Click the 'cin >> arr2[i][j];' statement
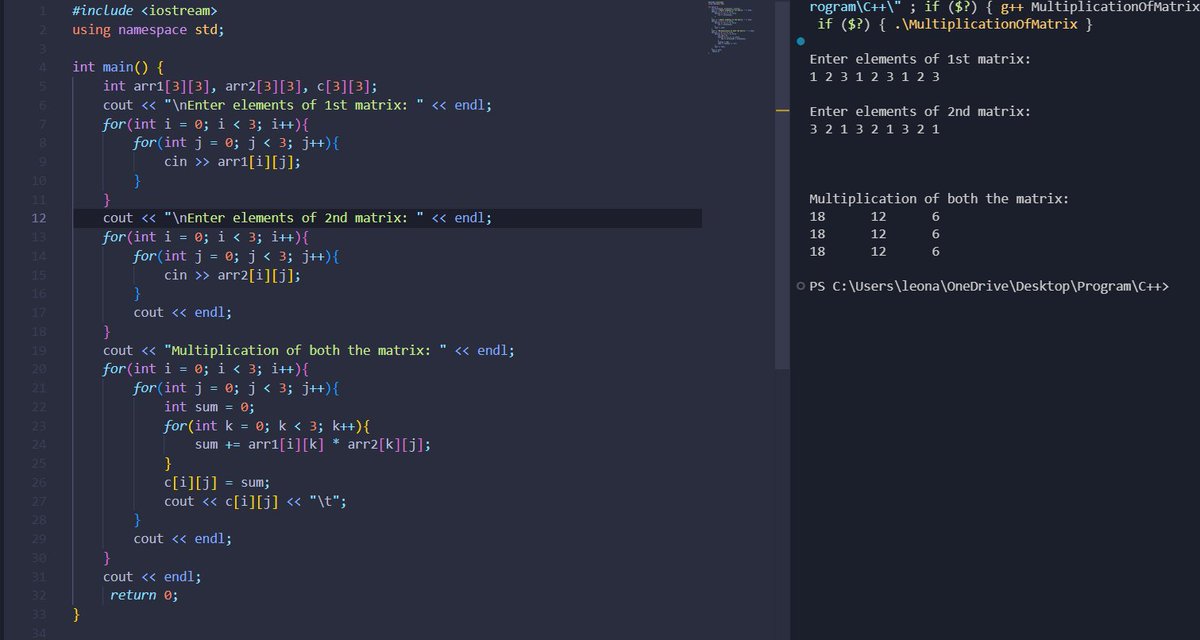 [232, 275]
